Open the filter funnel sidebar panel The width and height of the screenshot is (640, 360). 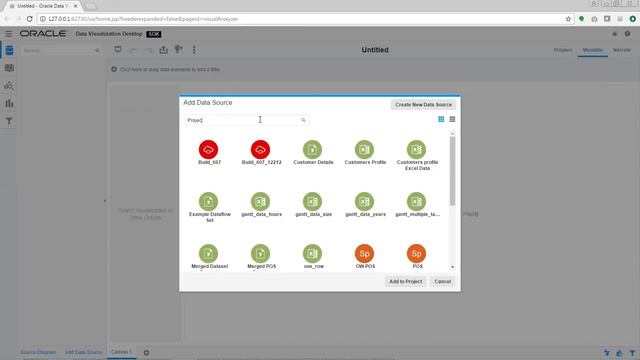[9, 121]
